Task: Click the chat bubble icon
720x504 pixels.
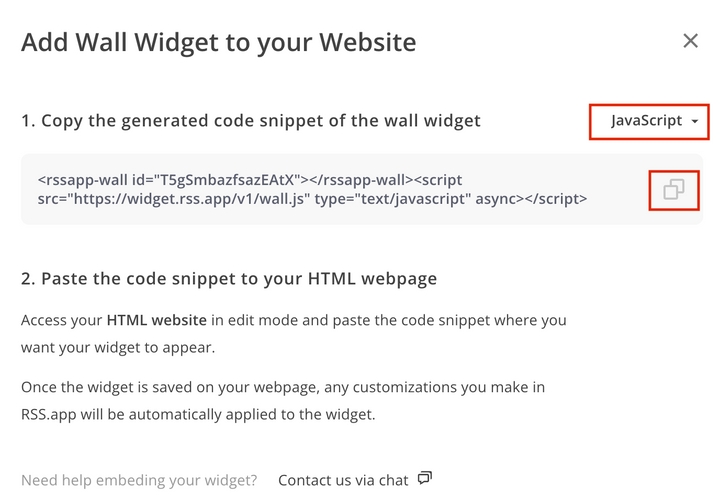Action: click(425, 478)
